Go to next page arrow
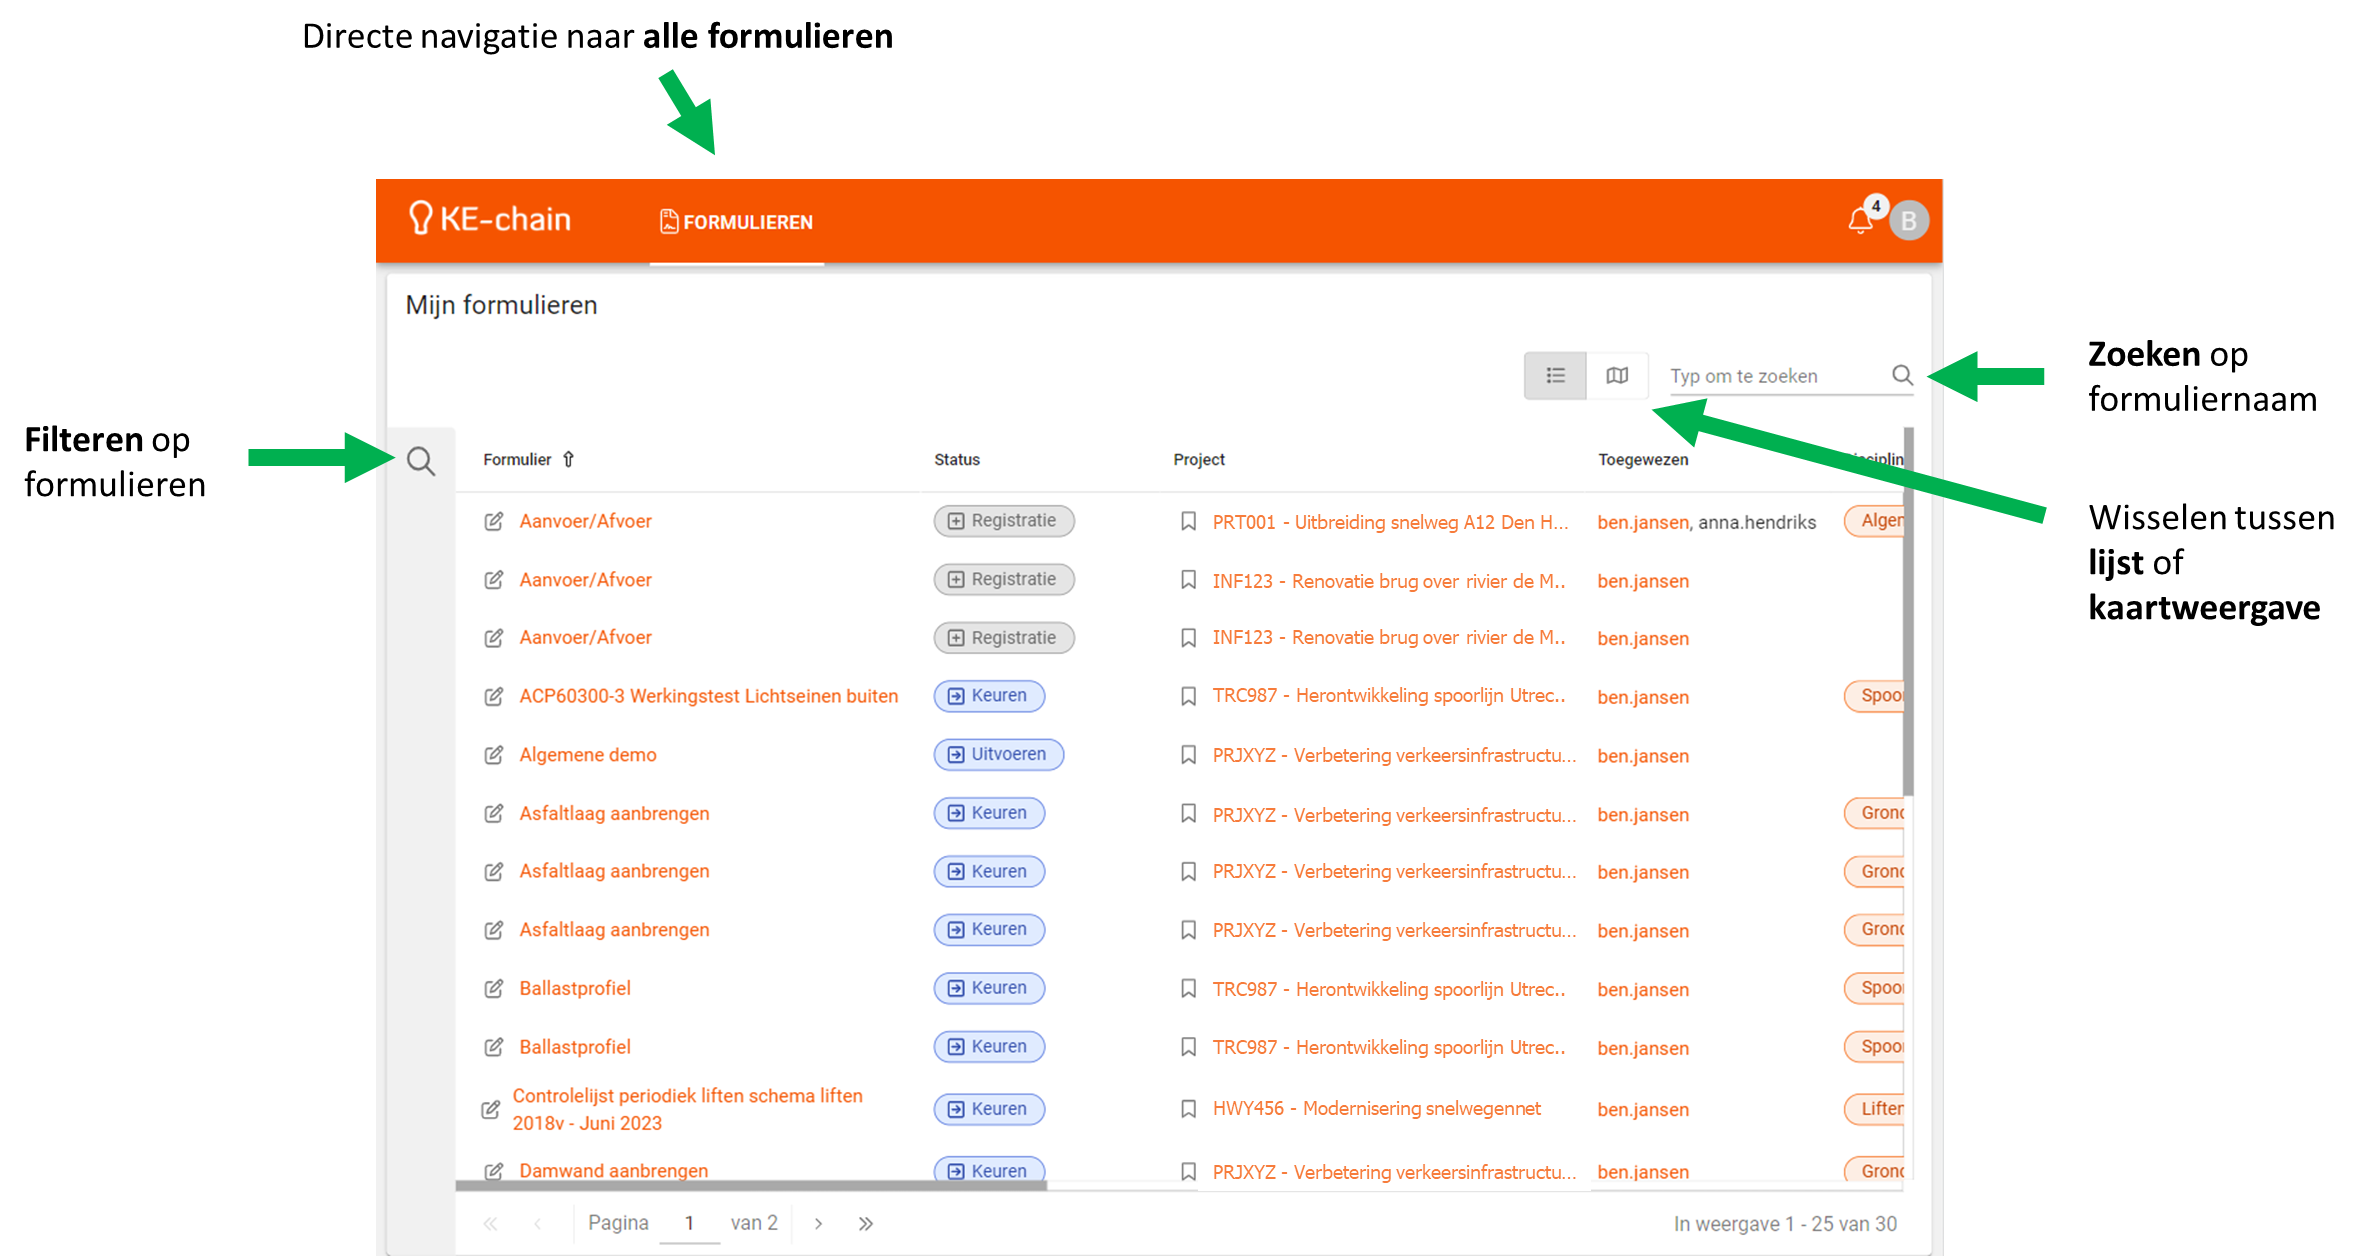Screen dimensions: 2360x1256 tap(818, 1223)
